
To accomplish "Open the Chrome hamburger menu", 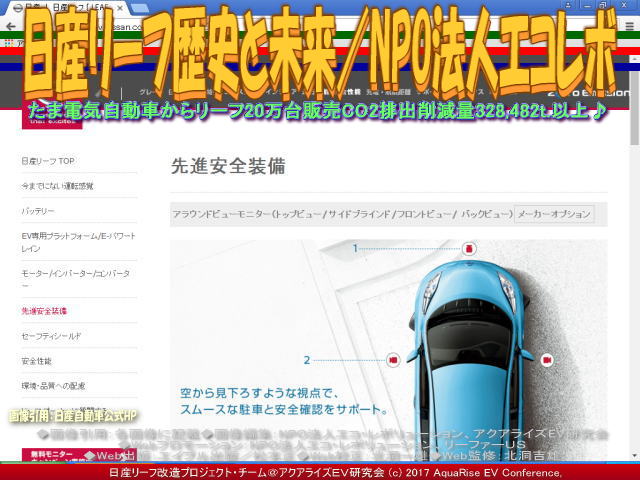I will (x=630, y=27).
